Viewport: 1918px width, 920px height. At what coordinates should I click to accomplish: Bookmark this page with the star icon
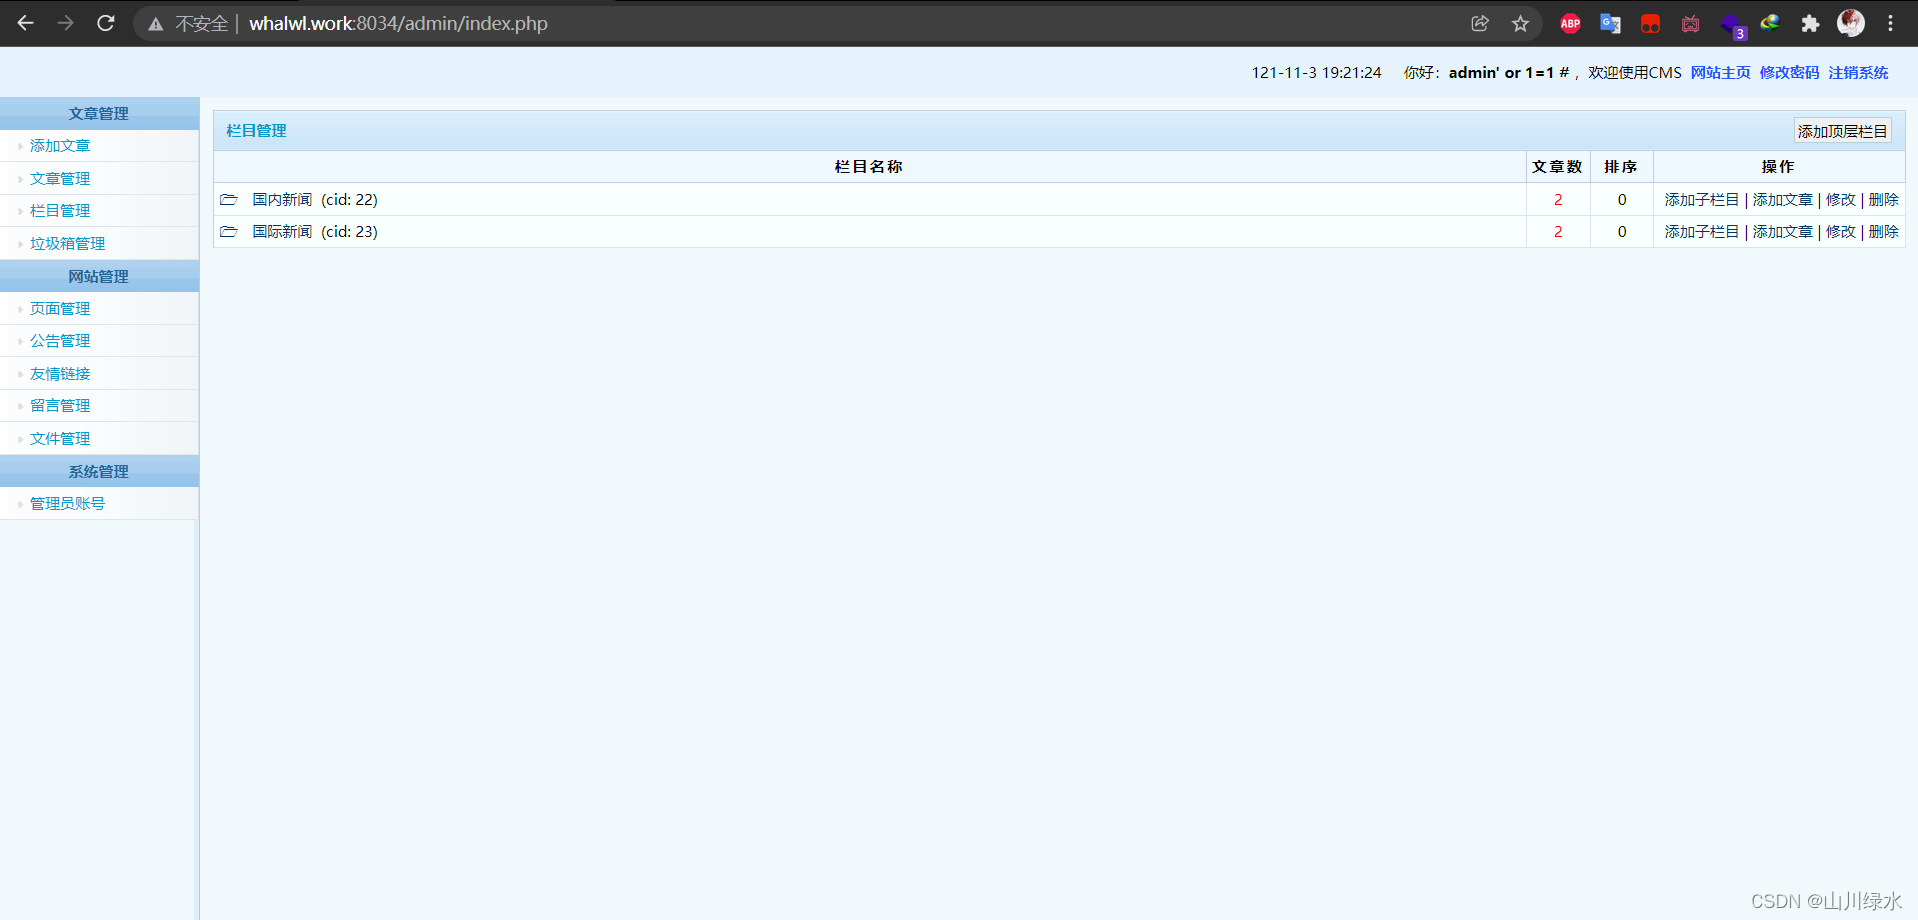(x=1520, y=23)
